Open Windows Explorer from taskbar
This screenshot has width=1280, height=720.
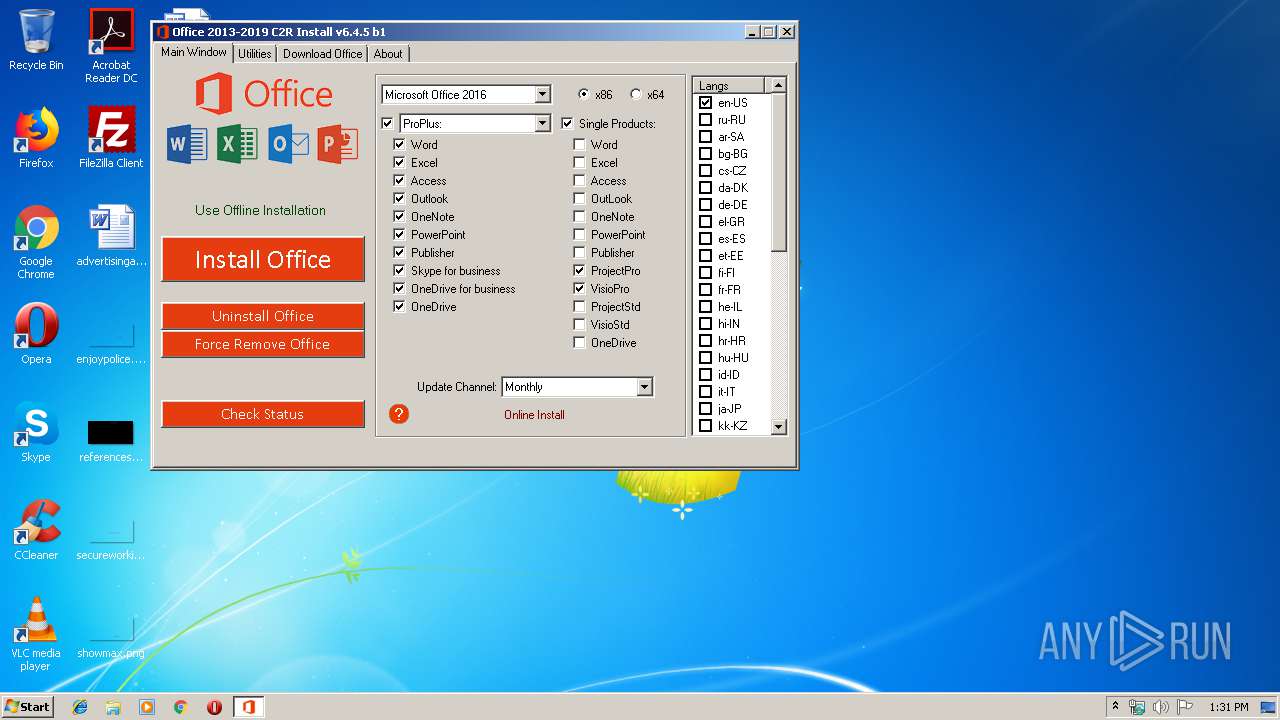click(113, 707)
